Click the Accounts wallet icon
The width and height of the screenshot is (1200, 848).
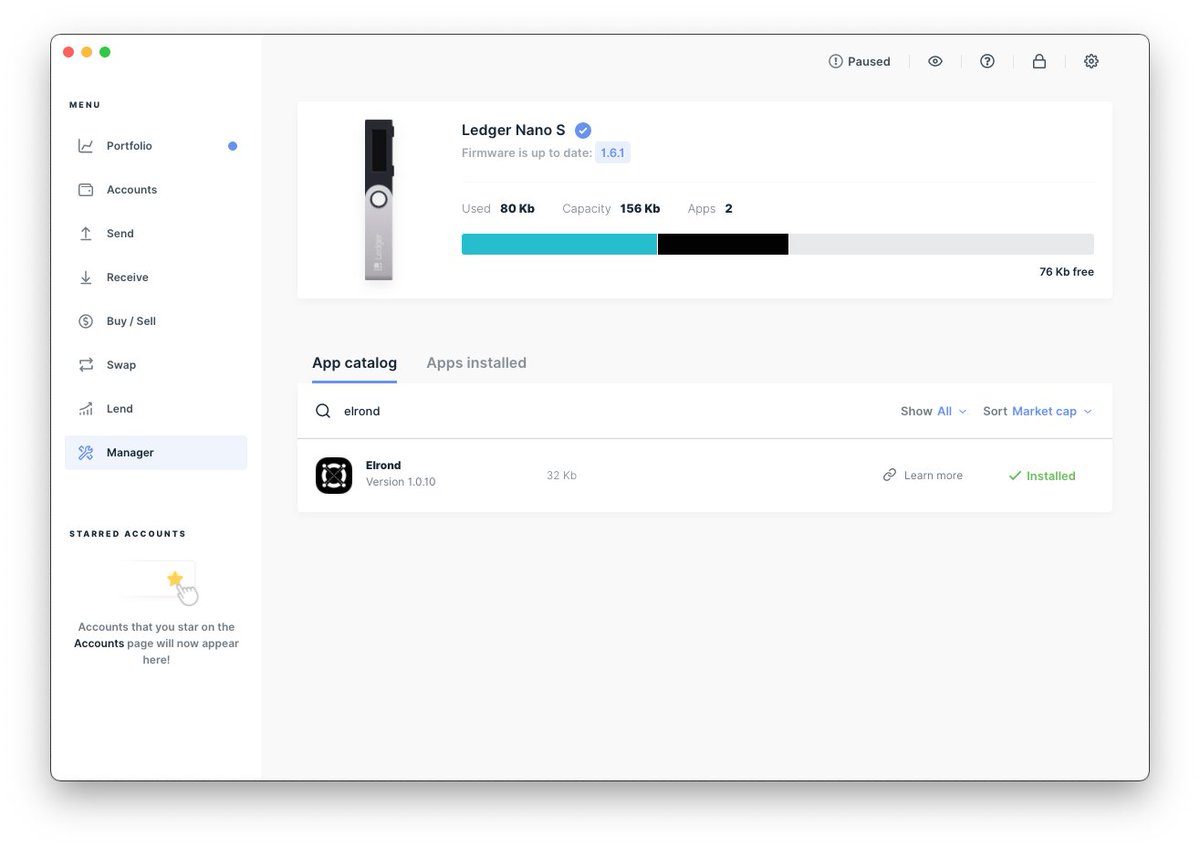pyautogui.click(x=86, y=190)
